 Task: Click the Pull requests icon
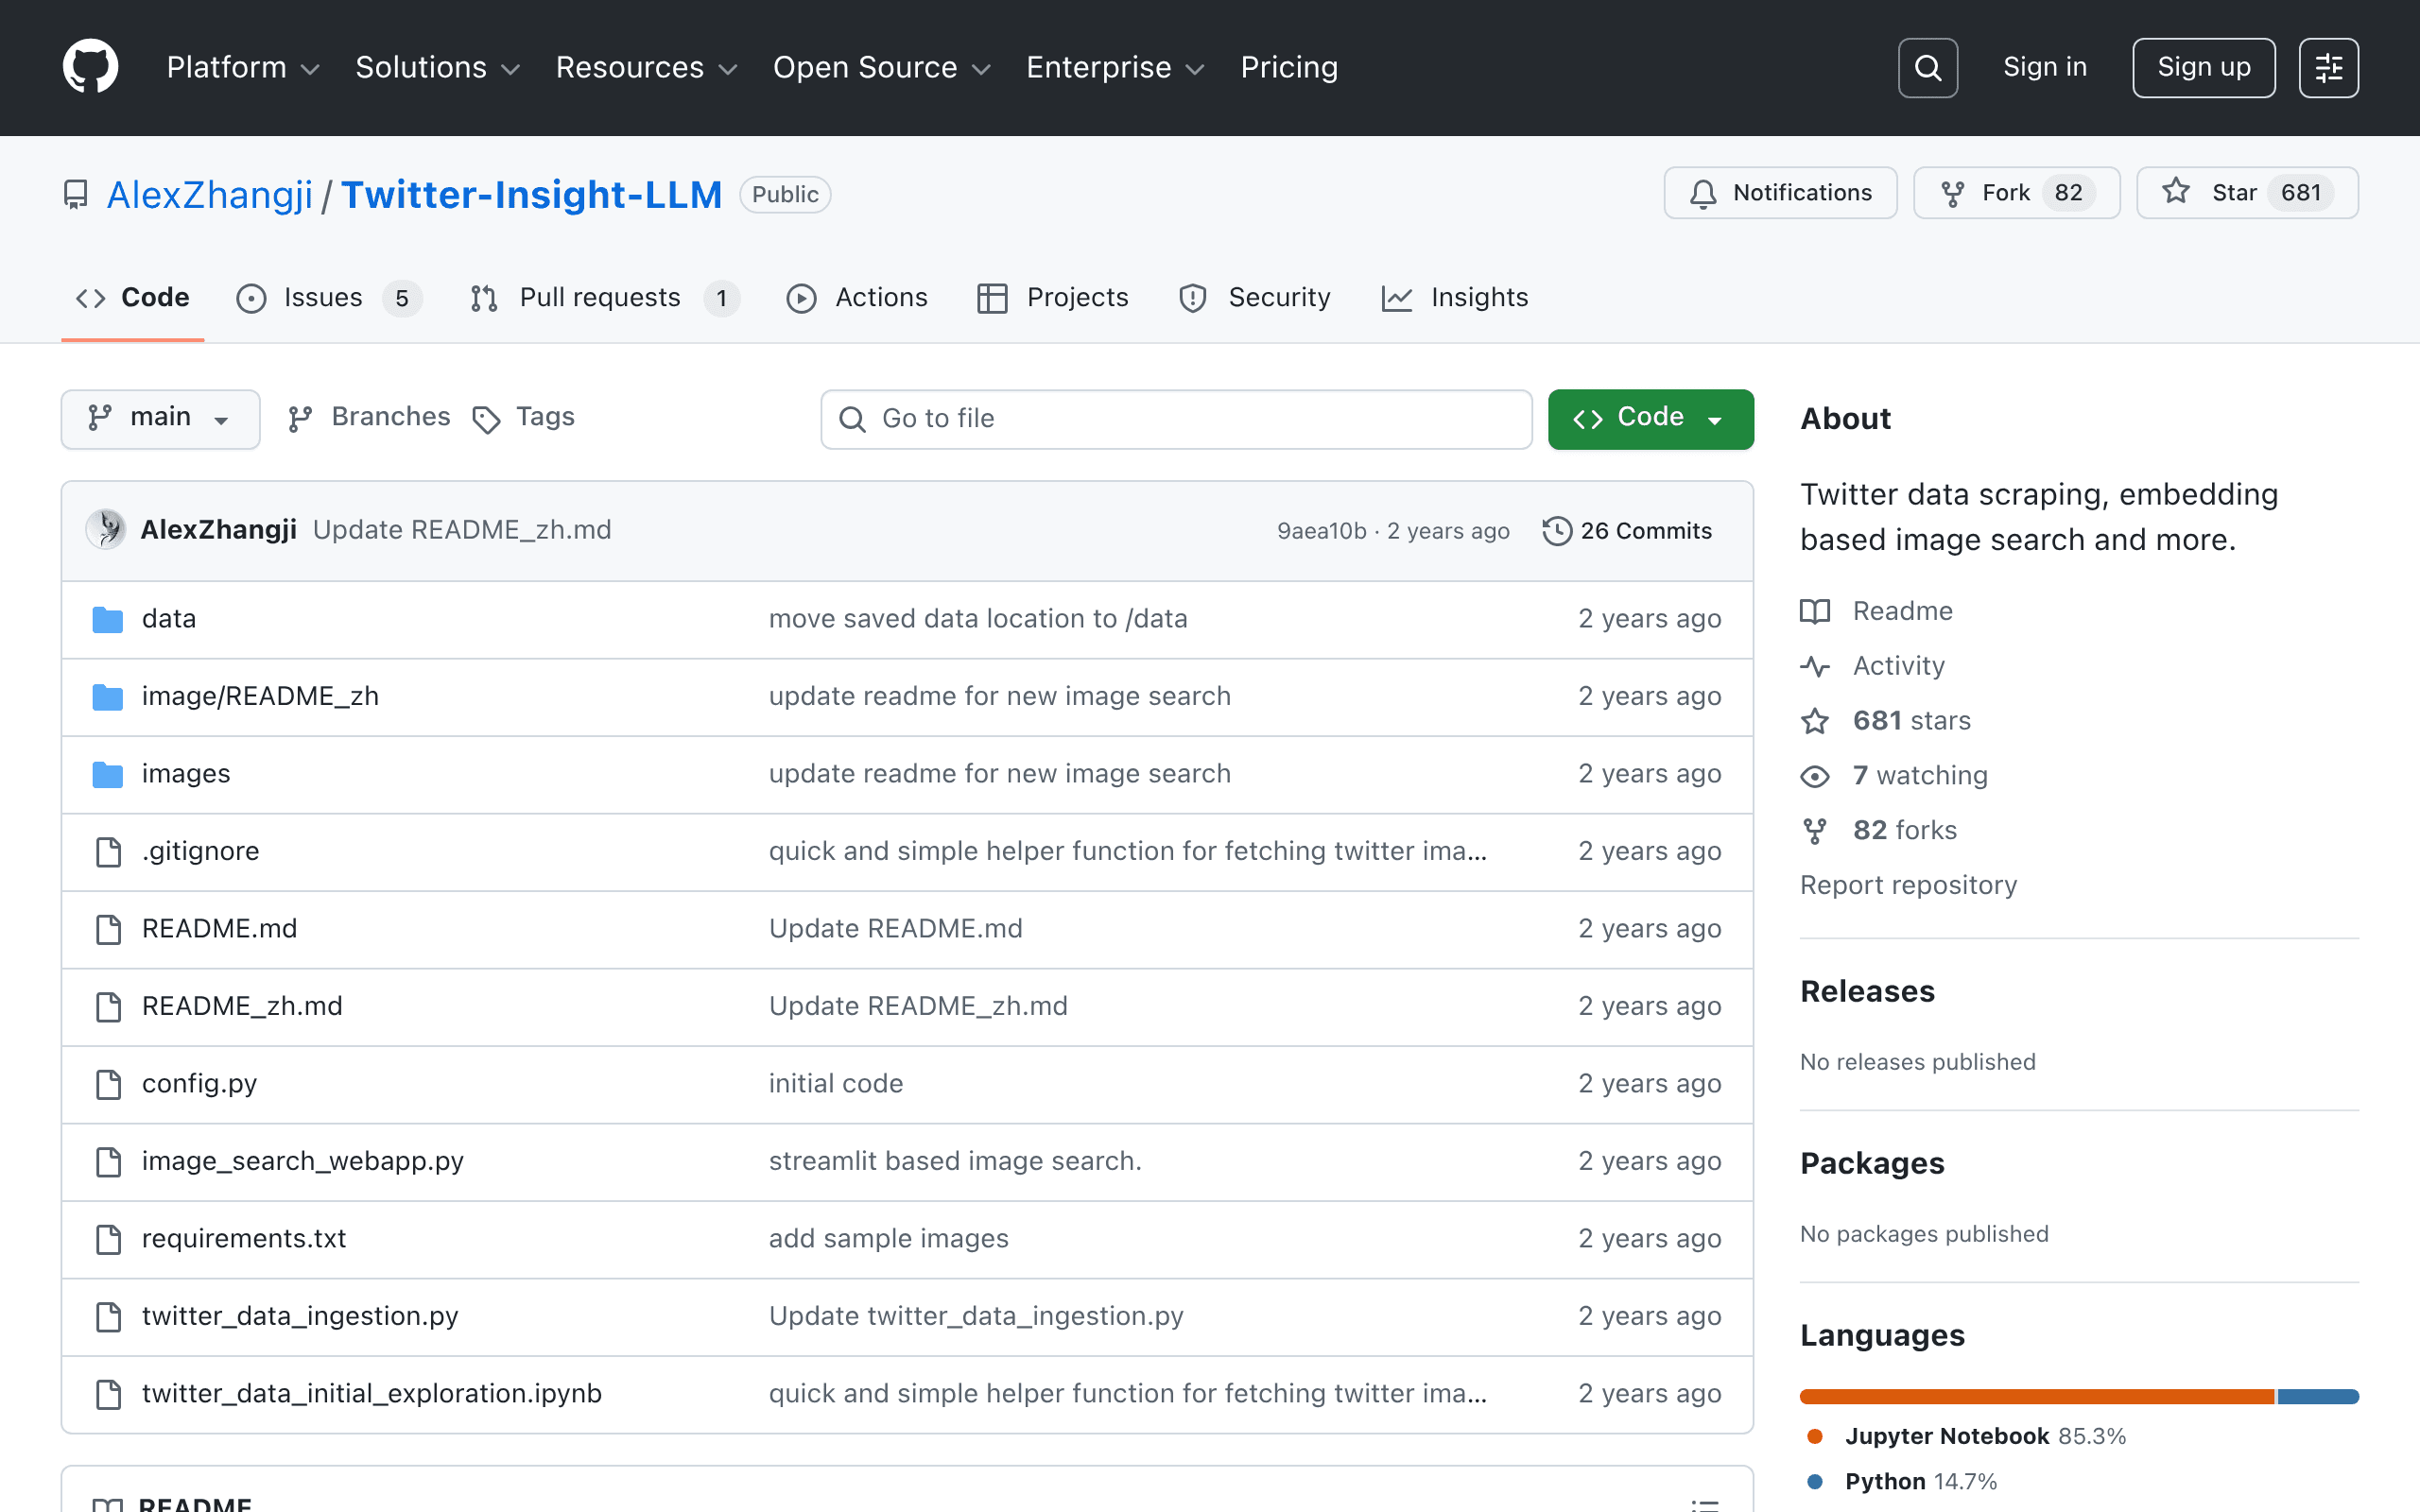(x=484, y=298)
